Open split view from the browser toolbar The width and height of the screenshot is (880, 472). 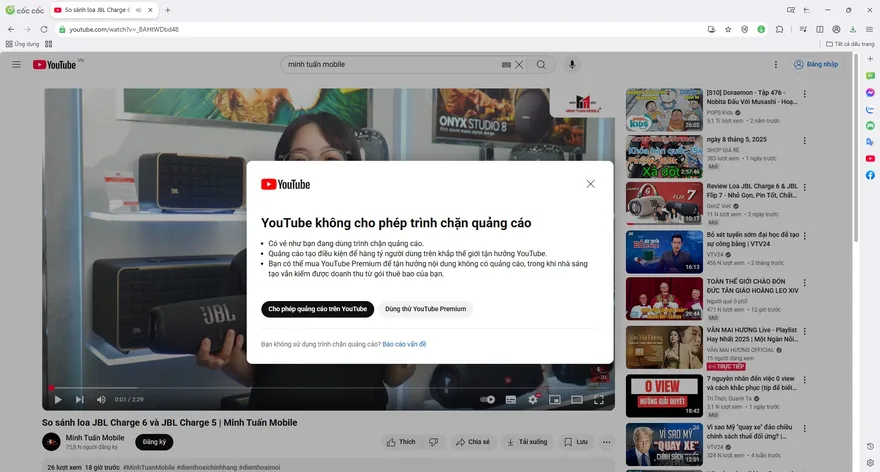point(820,29)
